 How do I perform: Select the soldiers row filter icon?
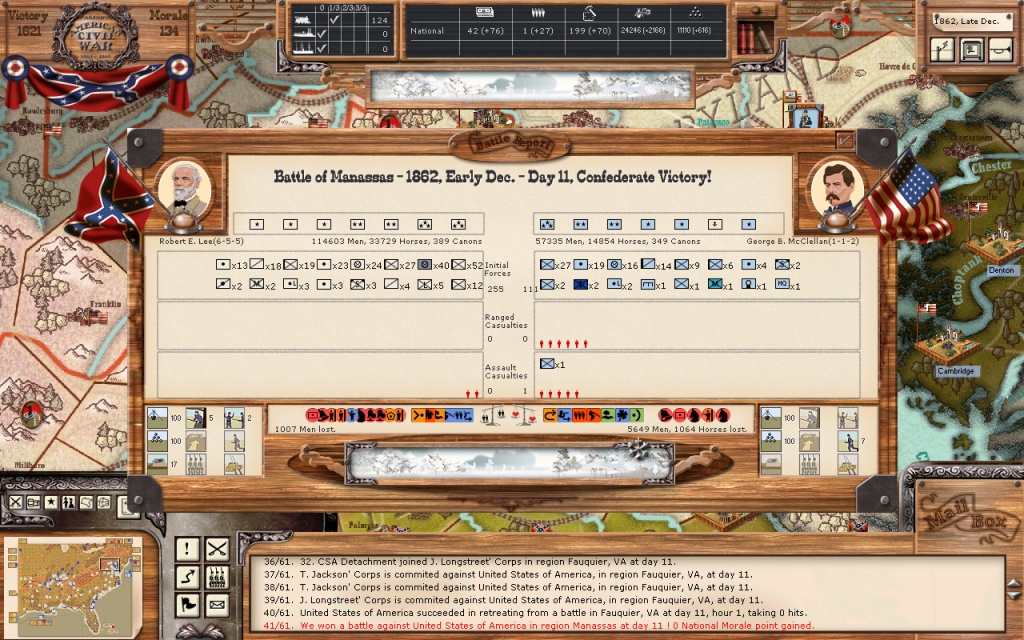(217, 577)
